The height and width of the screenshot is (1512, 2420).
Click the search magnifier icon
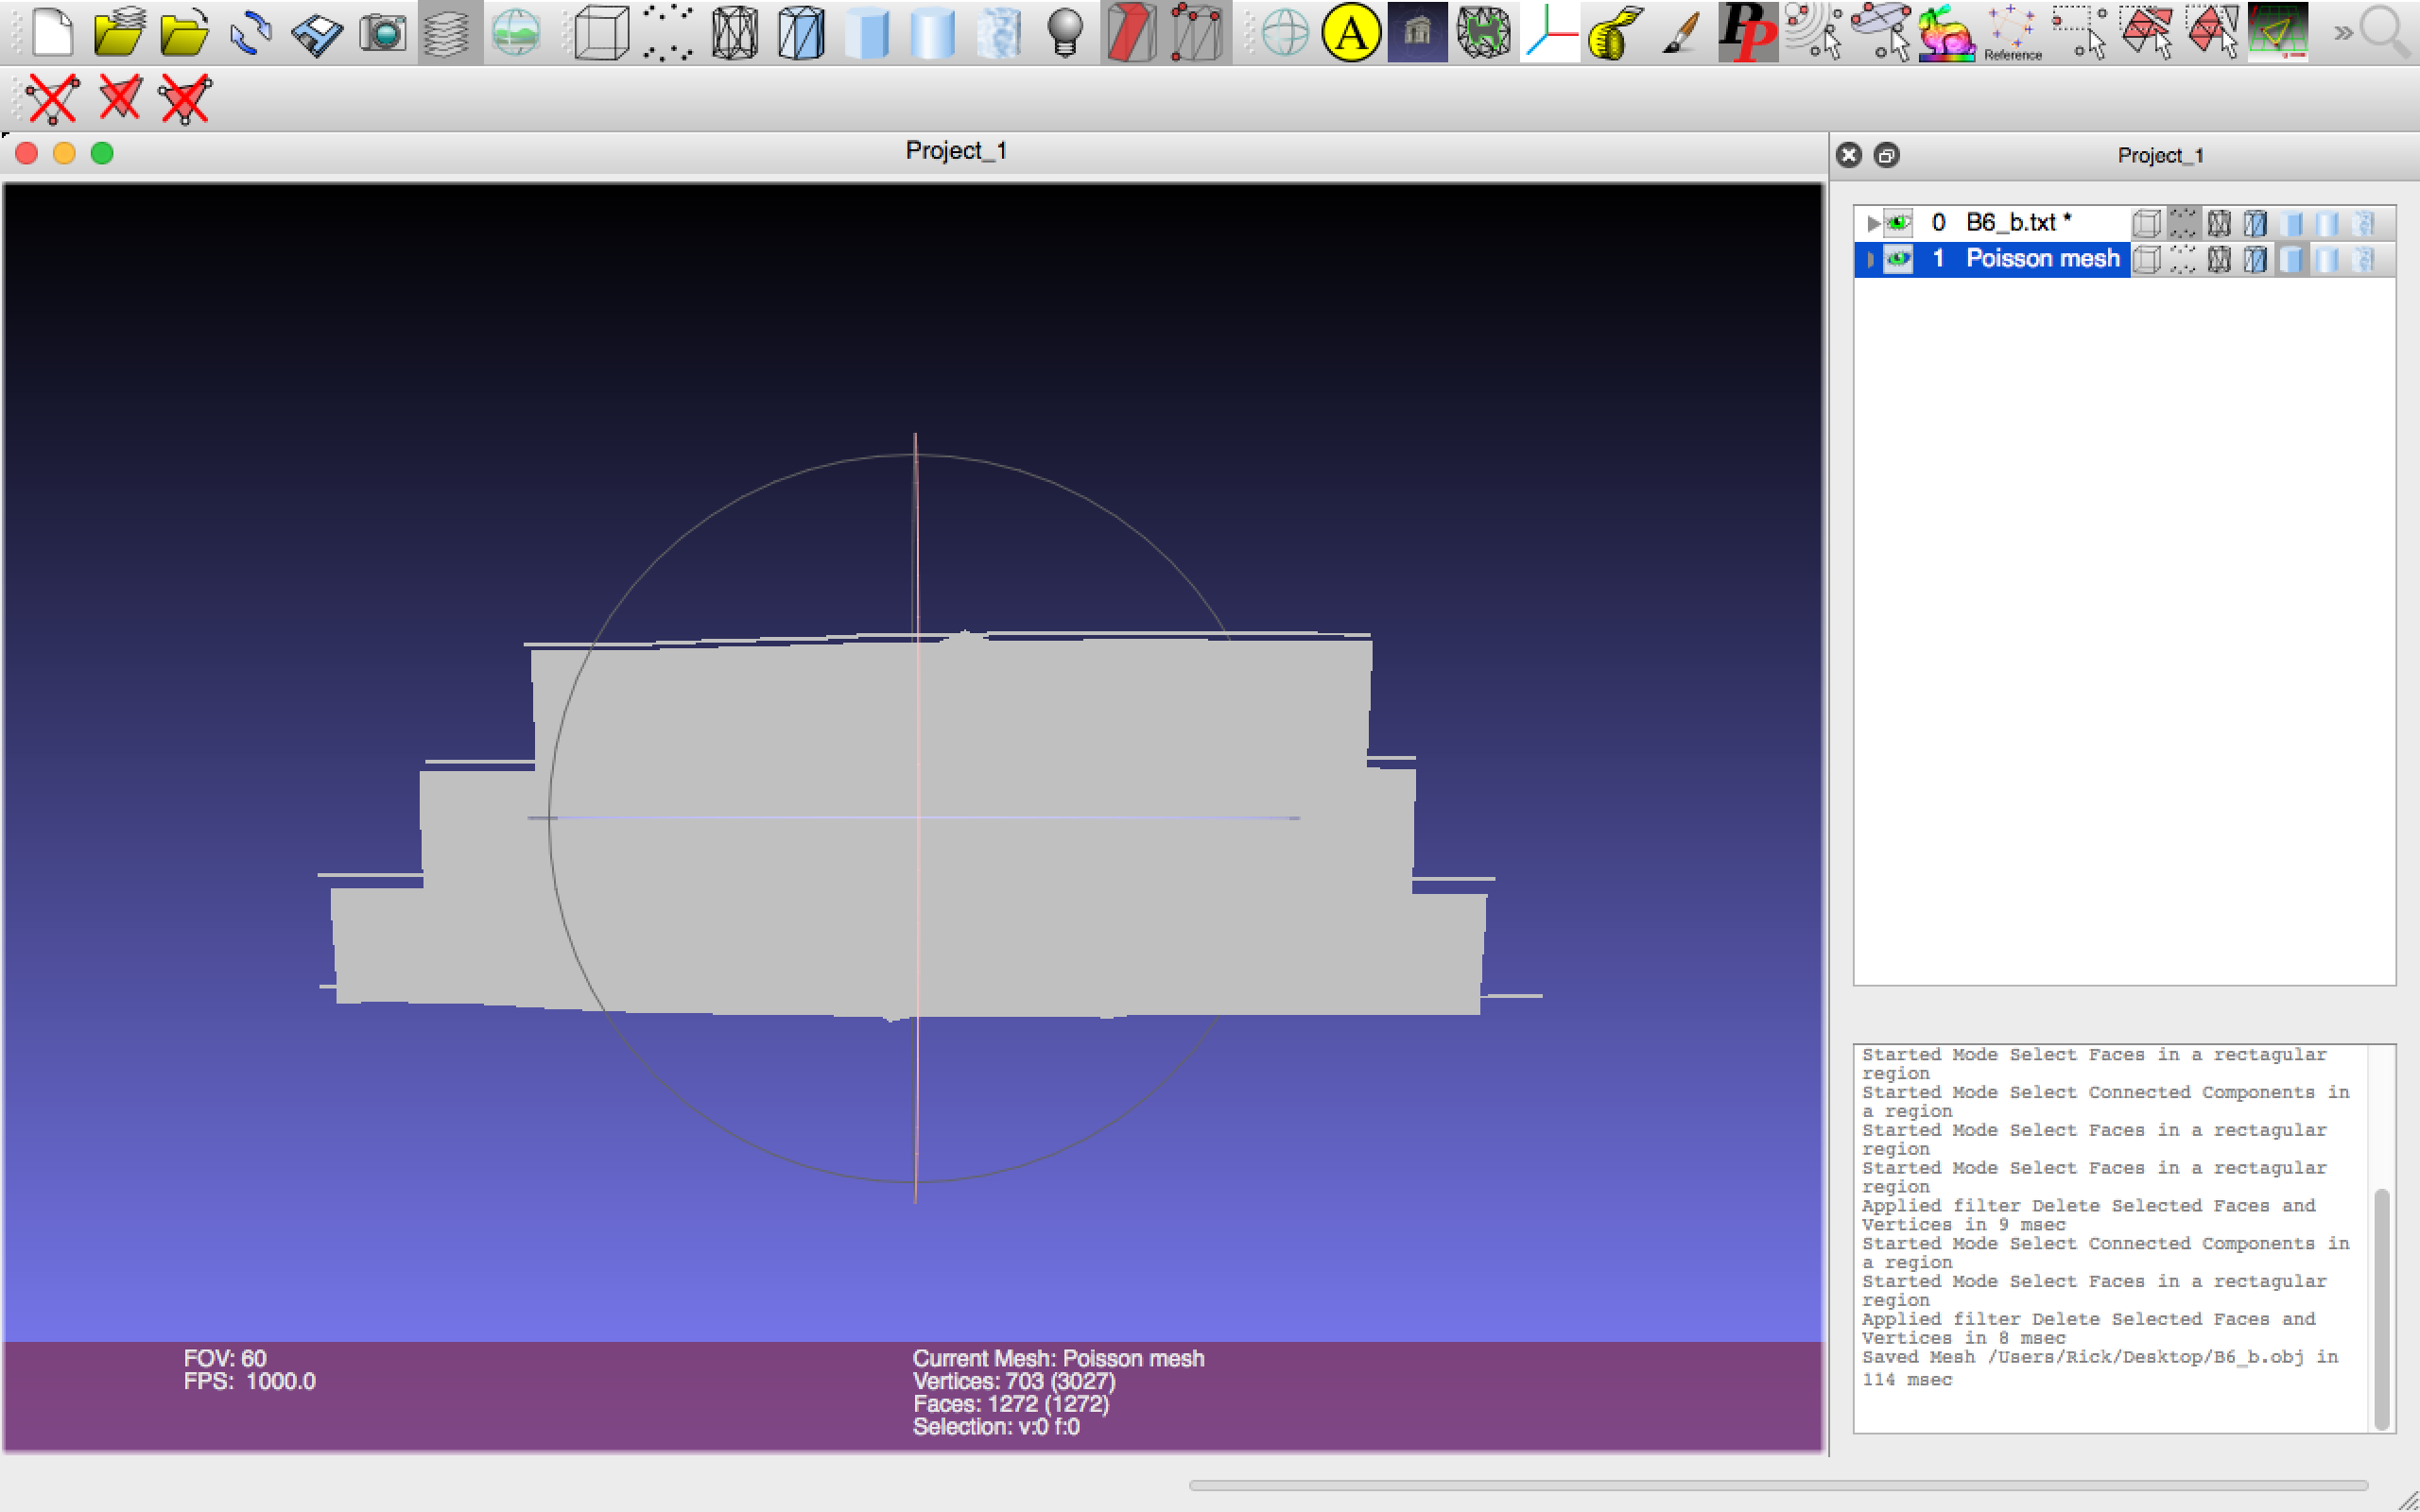click(2386, 32)
